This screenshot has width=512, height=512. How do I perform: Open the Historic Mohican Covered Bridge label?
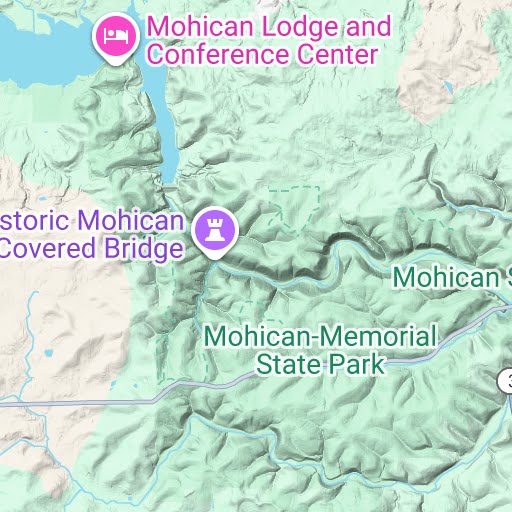tap(92, 234)
